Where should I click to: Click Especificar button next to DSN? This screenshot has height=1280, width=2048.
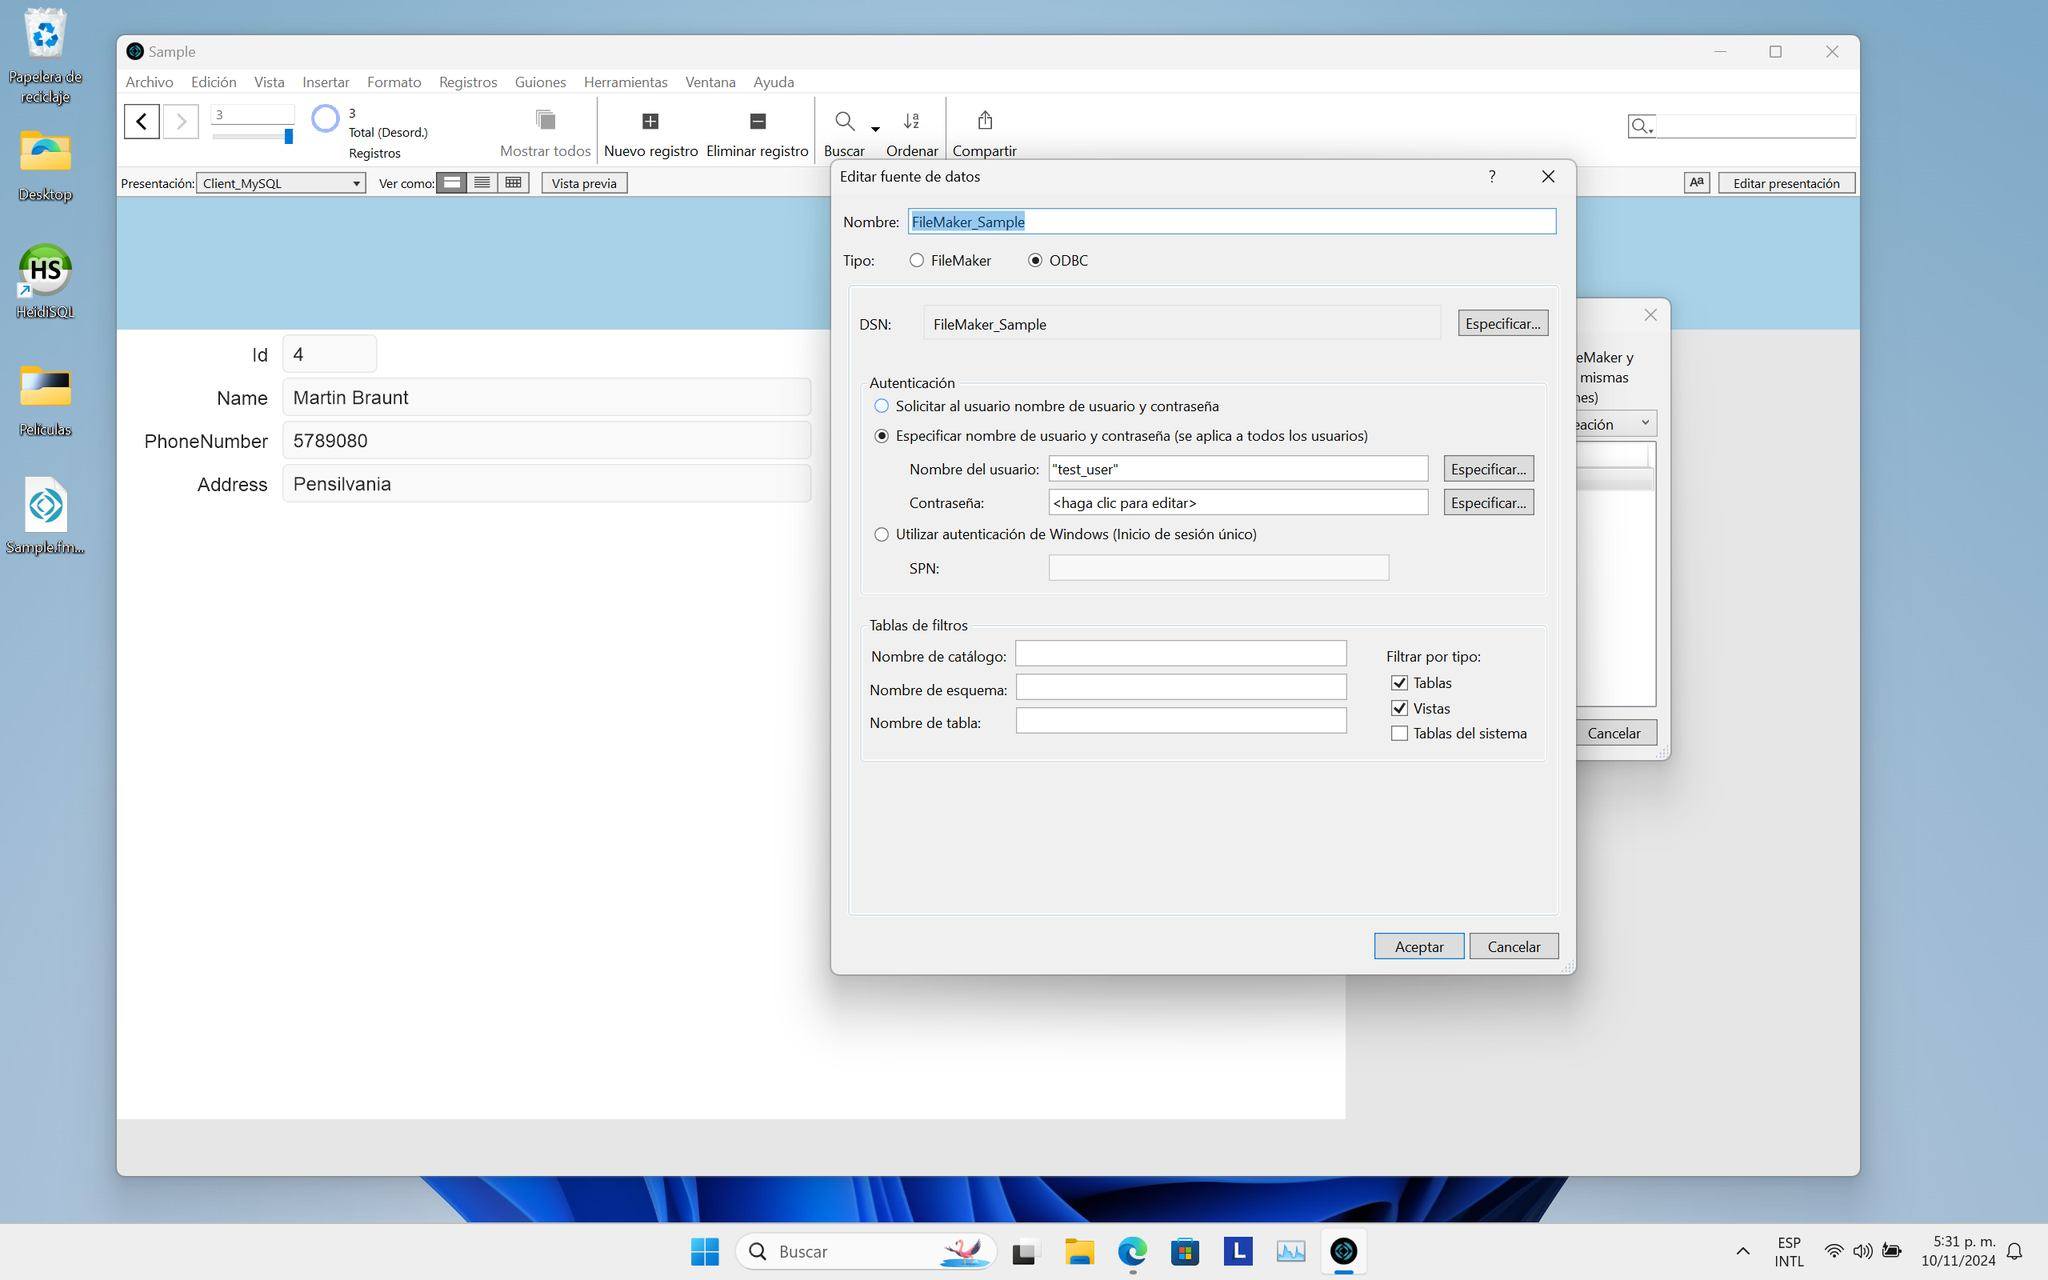(x=1502, y=323)
